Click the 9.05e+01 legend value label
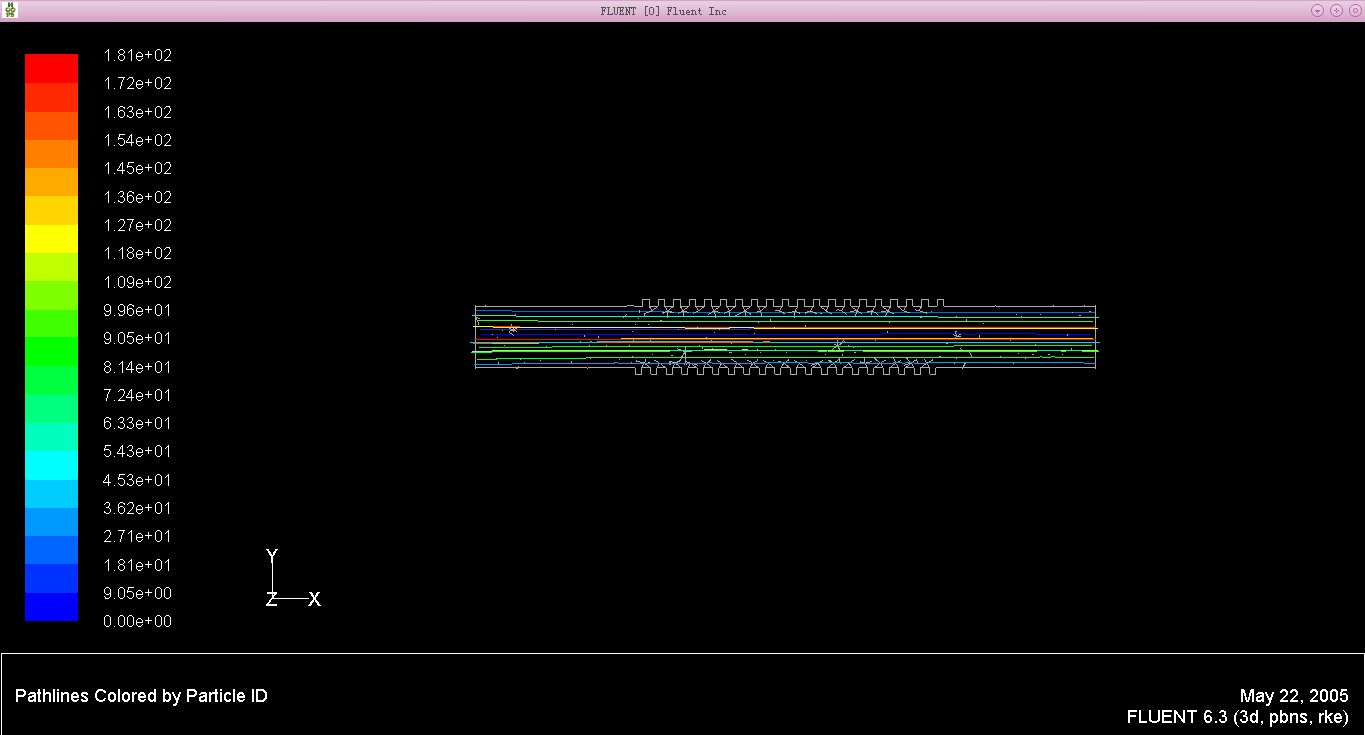The image size is (1365, 735). coord(138,339)
